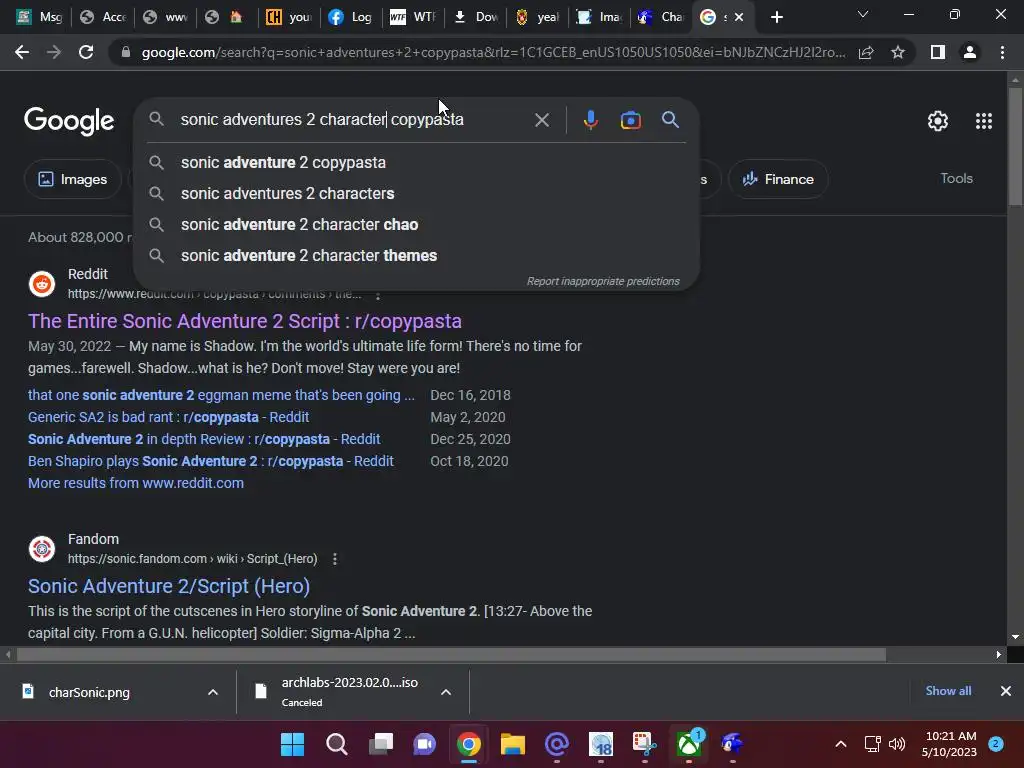Go back to the previous page
The height and width of the screenshot is (768, 1024).
tap(22, 52)
